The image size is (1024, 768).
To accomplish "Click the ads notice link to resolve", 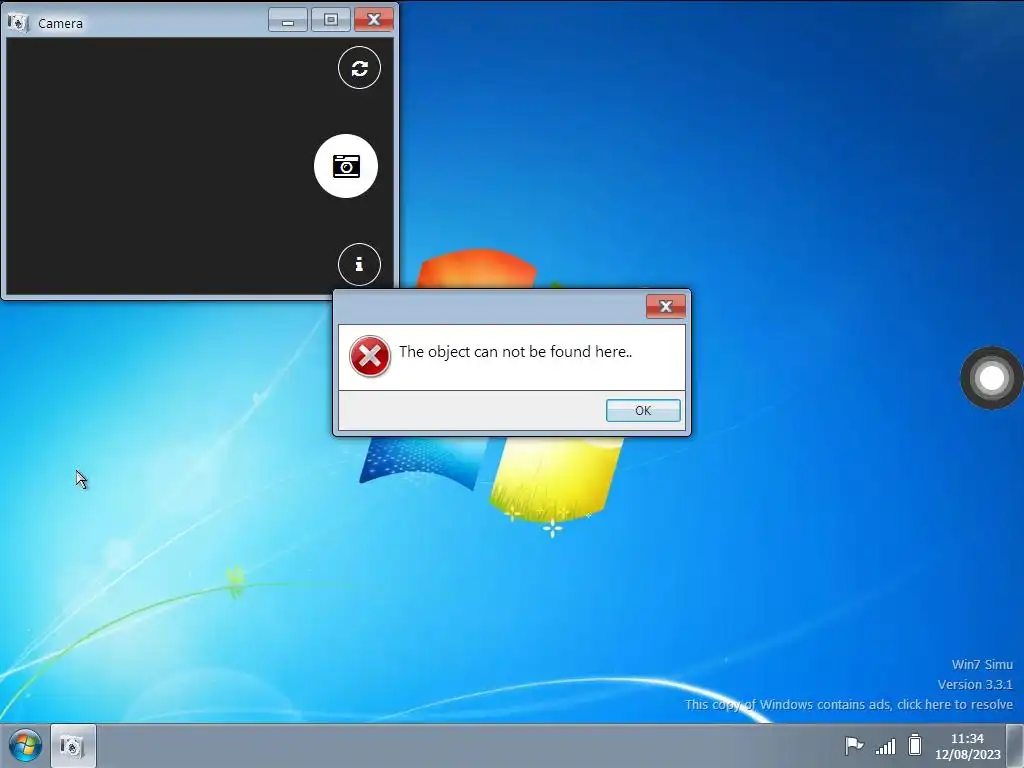I will point(848,705).
